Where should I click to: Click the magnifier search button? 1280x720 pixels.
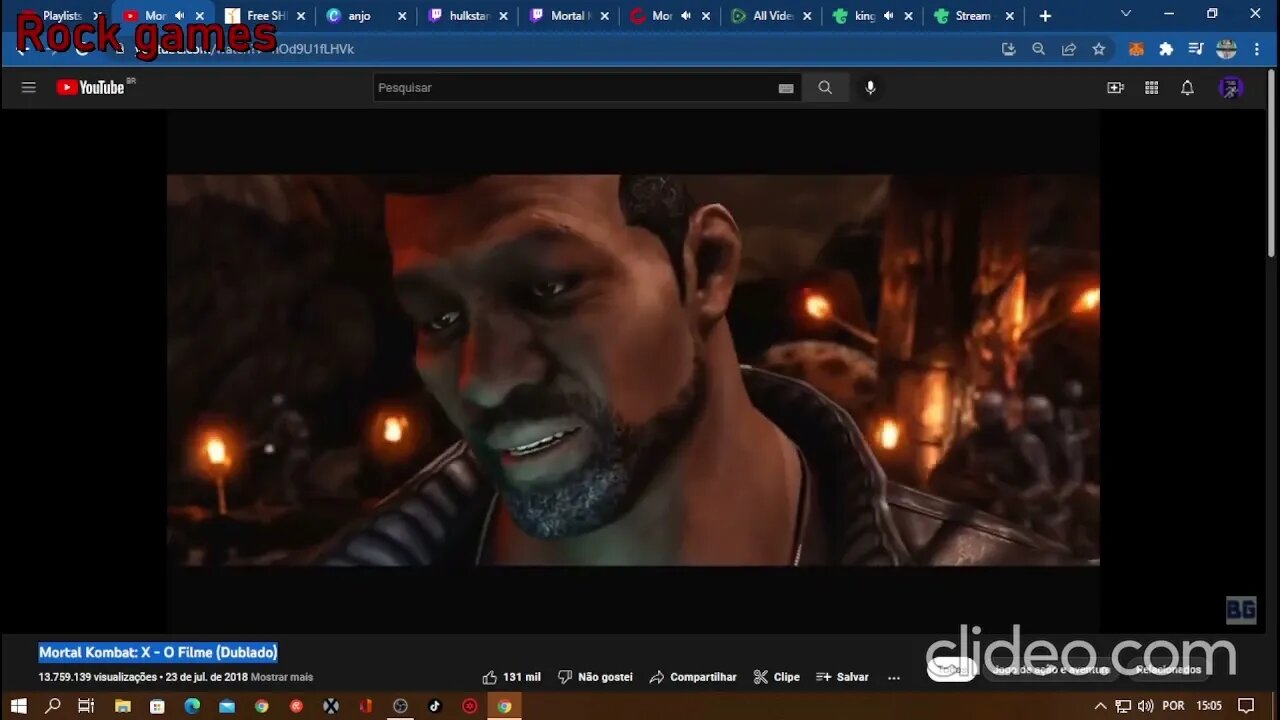(825, 88)
